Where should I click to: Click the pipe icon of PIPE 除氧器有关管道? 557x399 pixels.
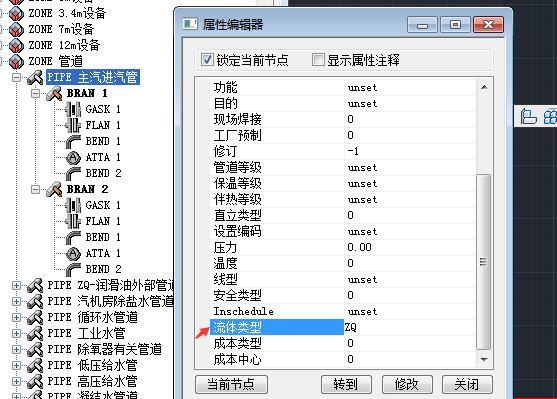35,349
